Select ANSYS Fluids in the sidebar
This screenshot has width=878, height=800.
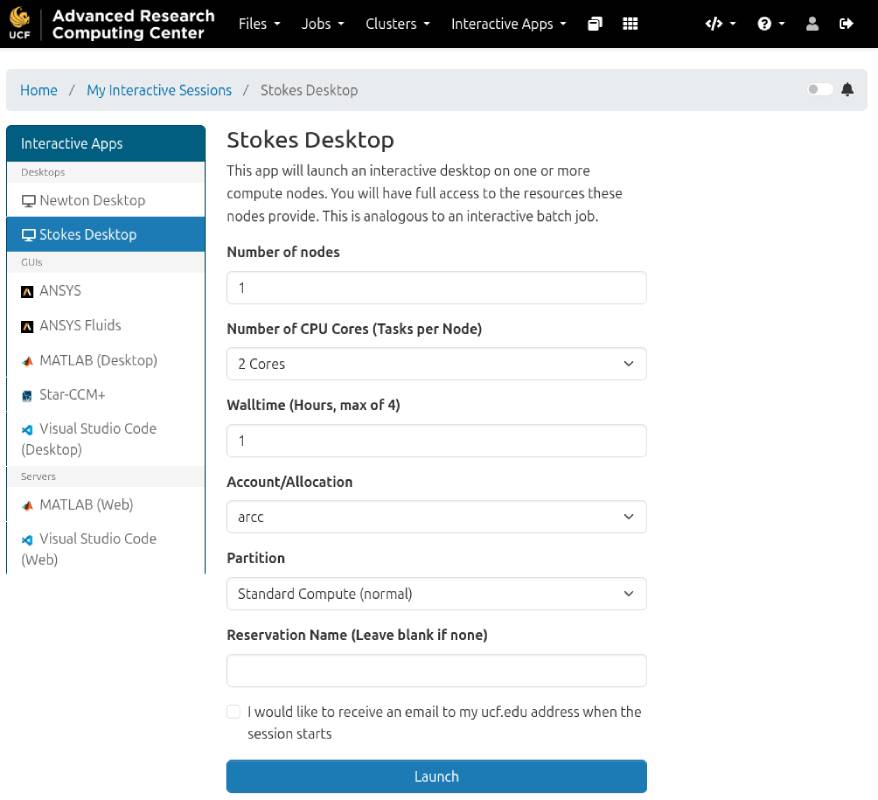[106, 326]
